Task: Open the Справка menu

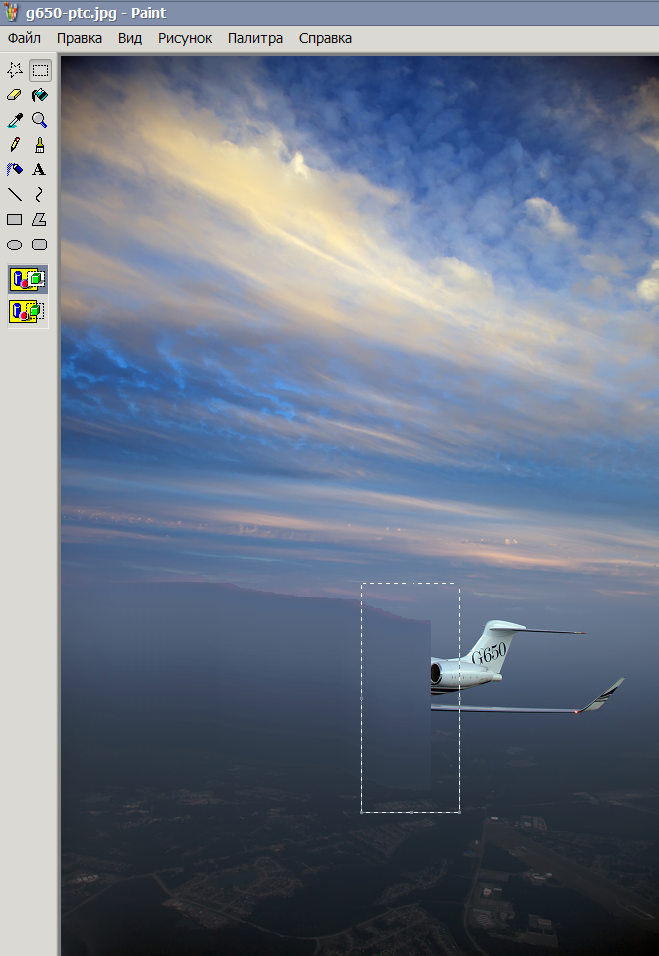Action: pyautogui.click(x=325, y=38)
